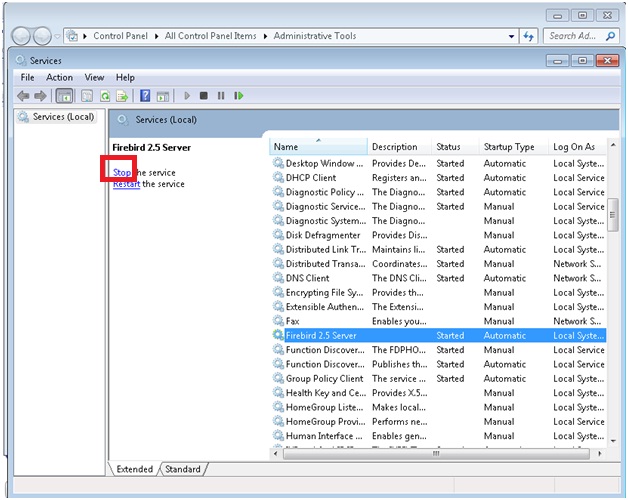This screenshot has height=500, width=628.
Task: Open the address bar history dropdown
Action: point(511,36)
